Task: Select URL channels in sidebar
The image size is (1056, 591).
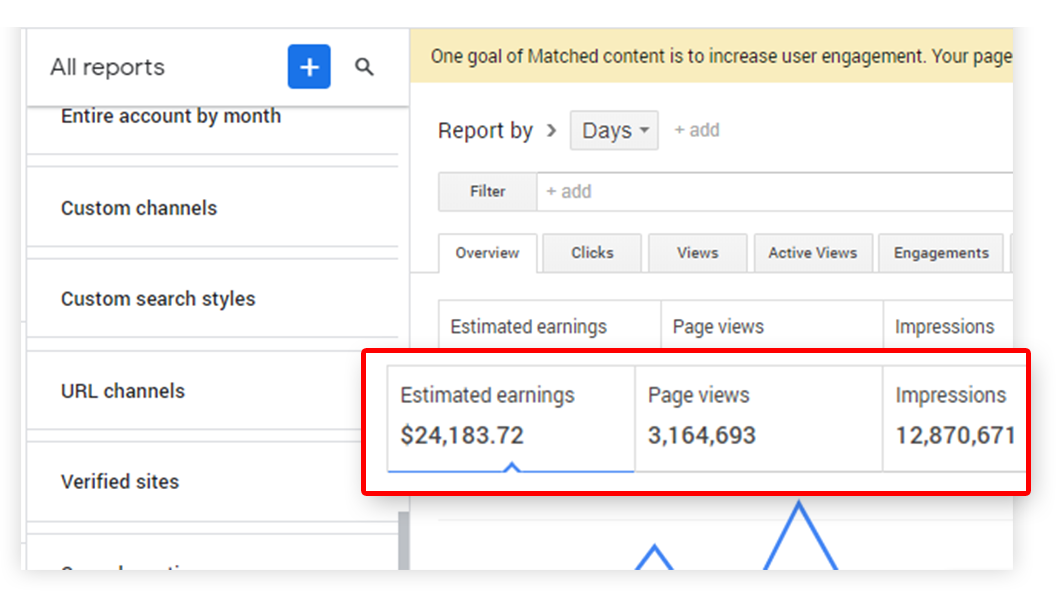Action: [123, 391]
